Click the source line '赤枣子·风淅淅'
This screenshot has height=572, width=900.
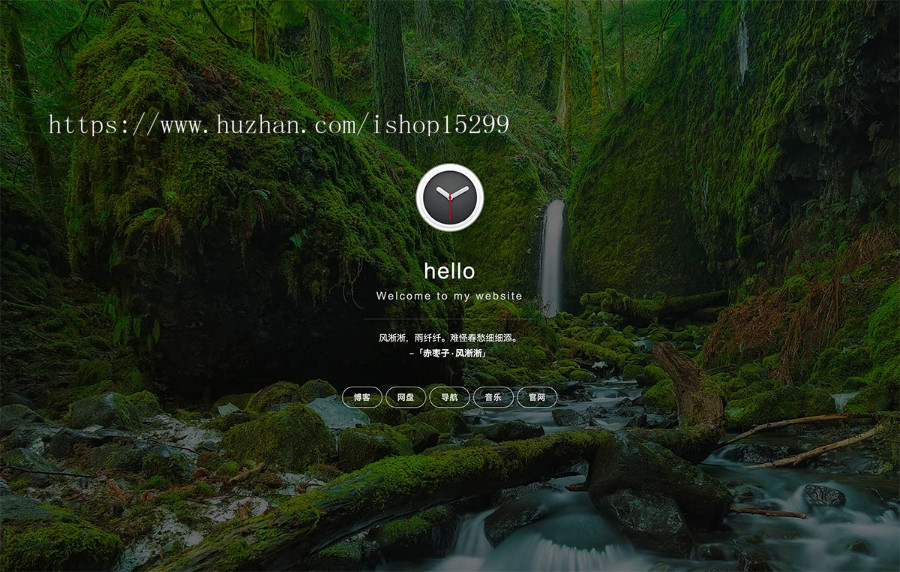click(452, 353)
